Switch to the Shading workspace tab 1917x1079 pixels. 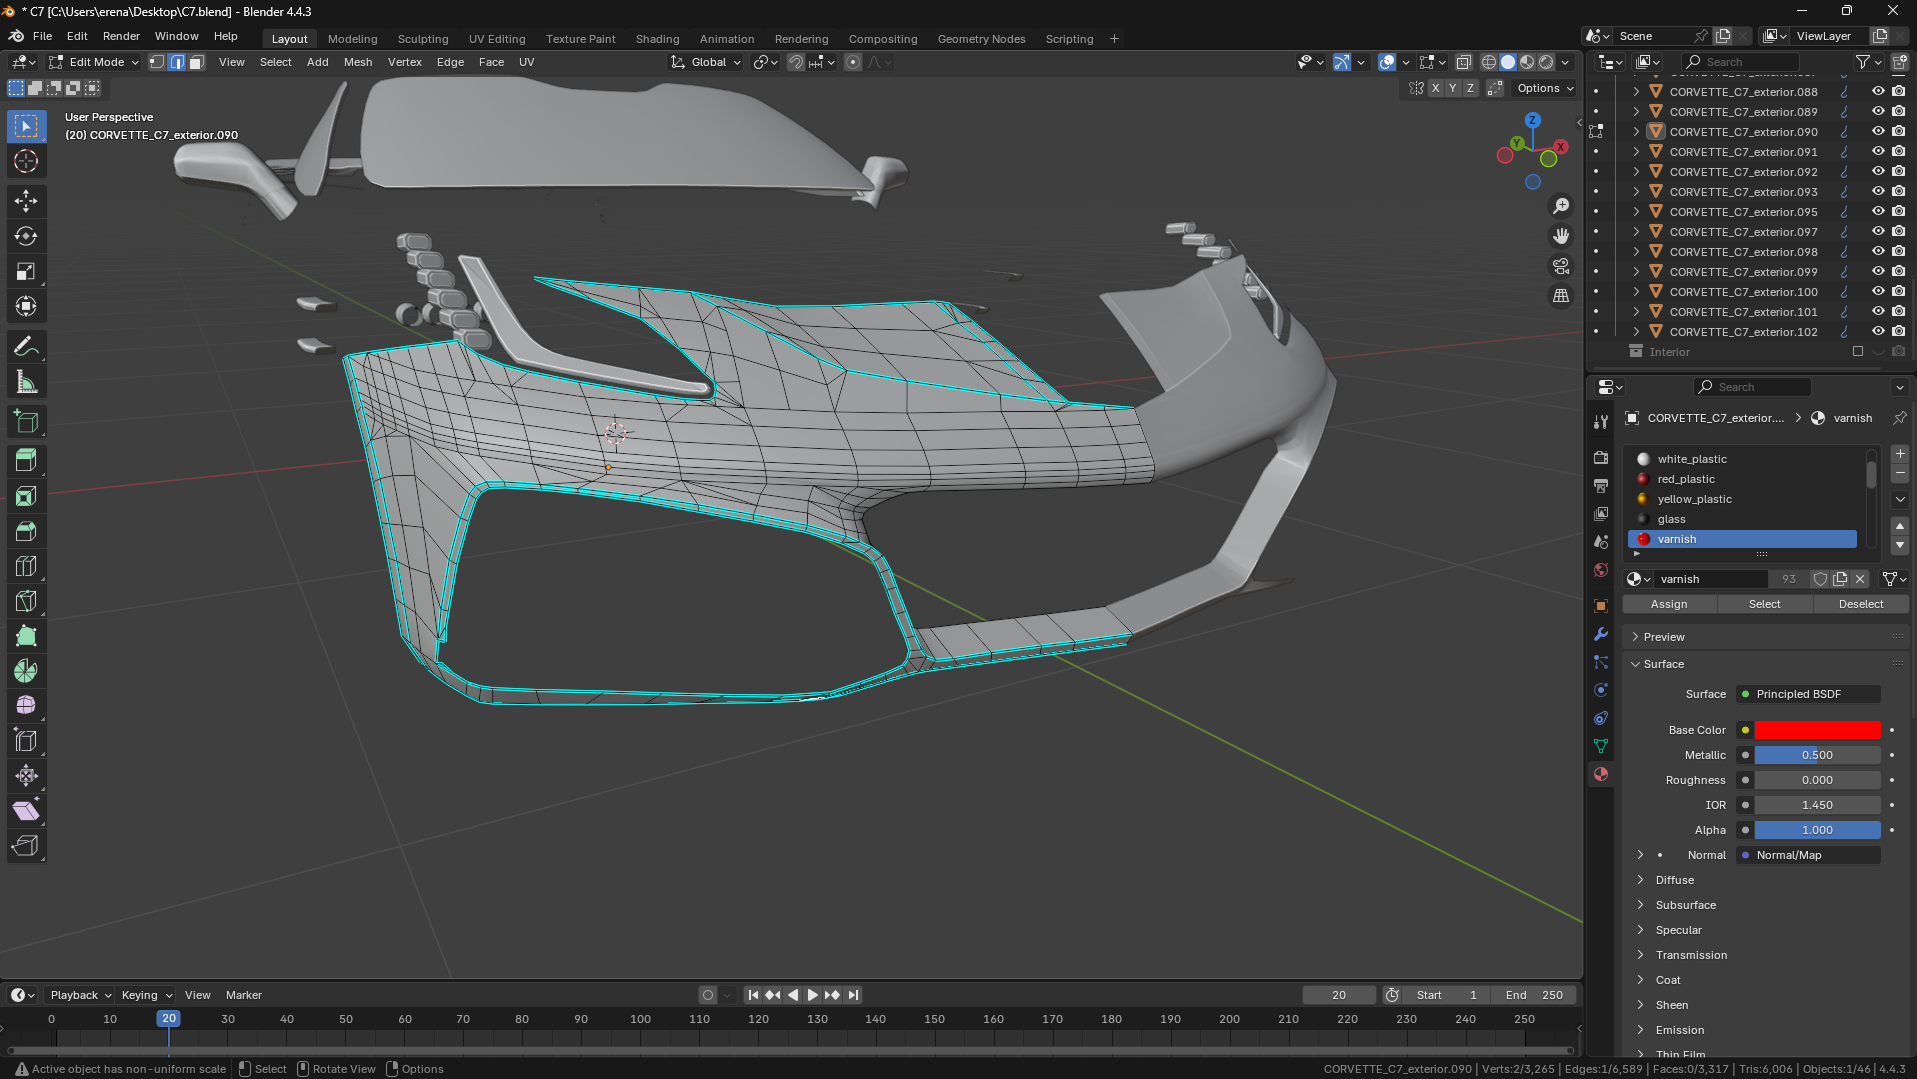657,39
